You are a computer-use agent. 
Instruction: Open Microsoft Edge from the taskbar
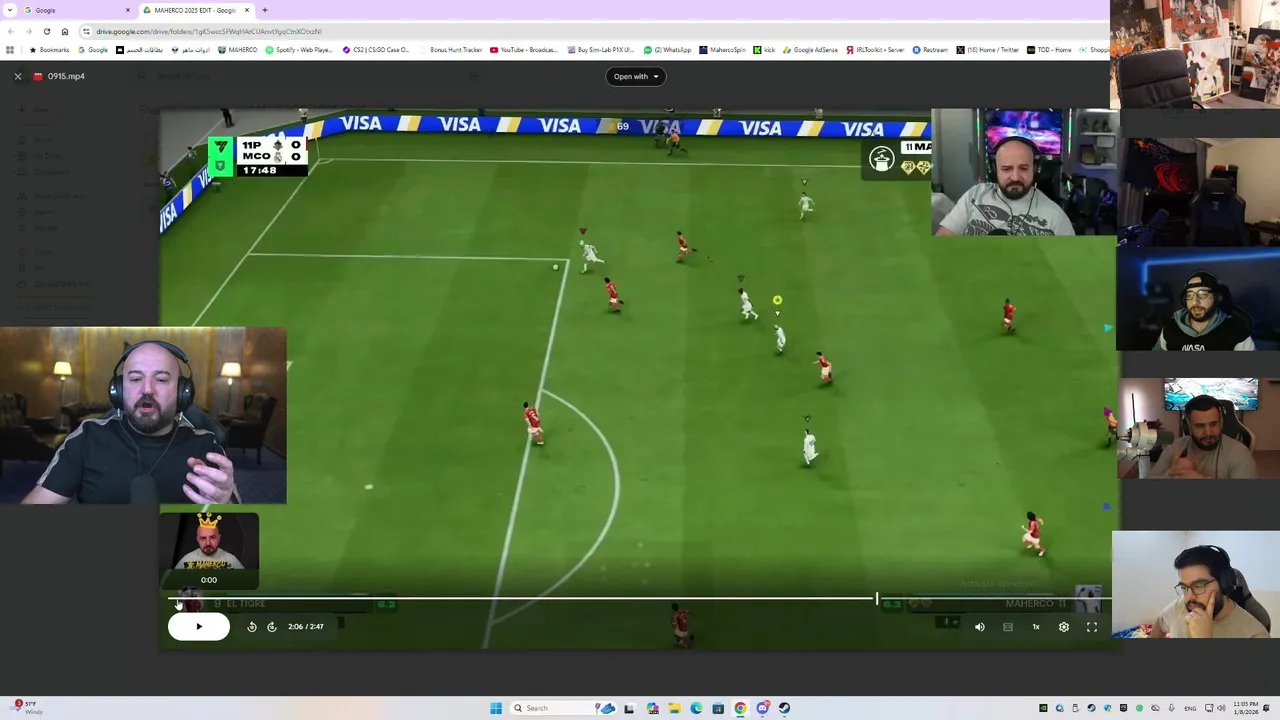pyautogui.click(x=696, y=708)
